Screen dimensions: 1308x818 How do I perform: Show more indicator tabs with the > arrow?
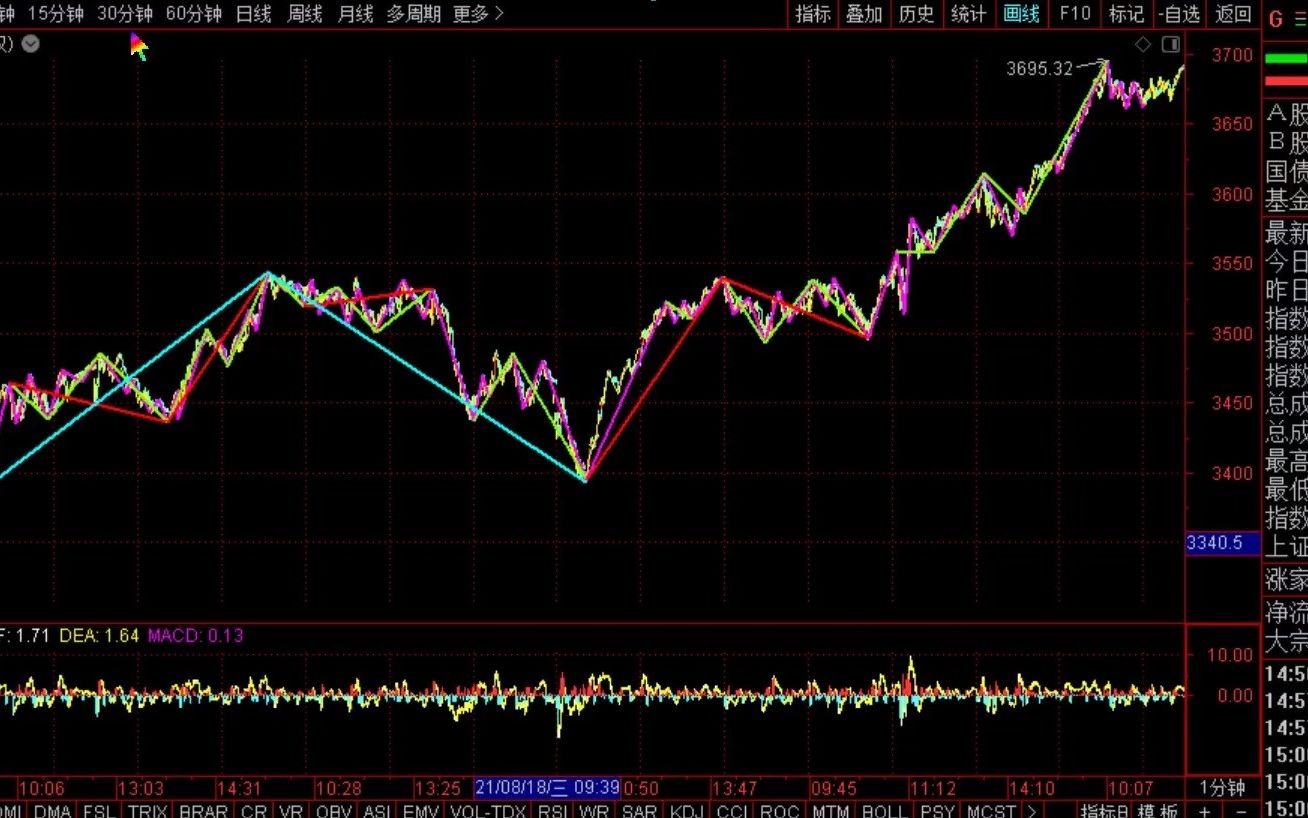(1031, 811)
